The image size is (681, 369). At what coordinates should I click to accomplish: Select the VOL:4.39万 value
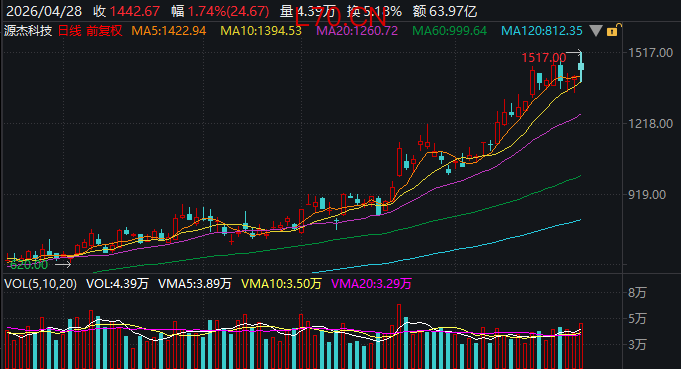[x=117, y=284]
